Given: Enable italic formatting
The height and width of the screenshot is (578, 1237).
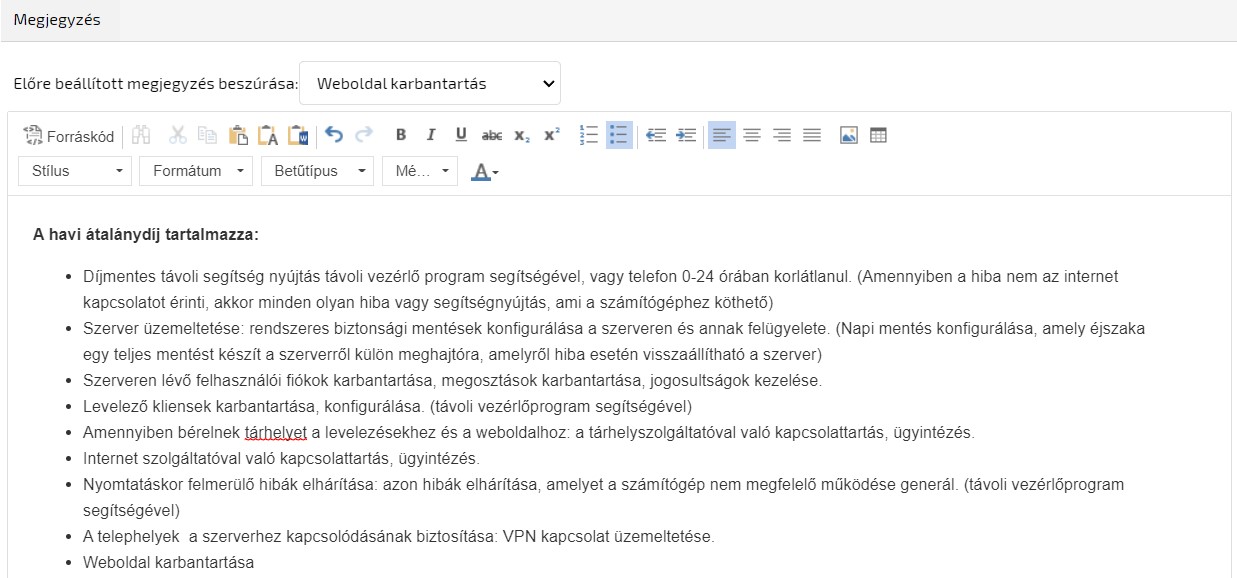Looking at the screenshot, I should click(431, 135).
